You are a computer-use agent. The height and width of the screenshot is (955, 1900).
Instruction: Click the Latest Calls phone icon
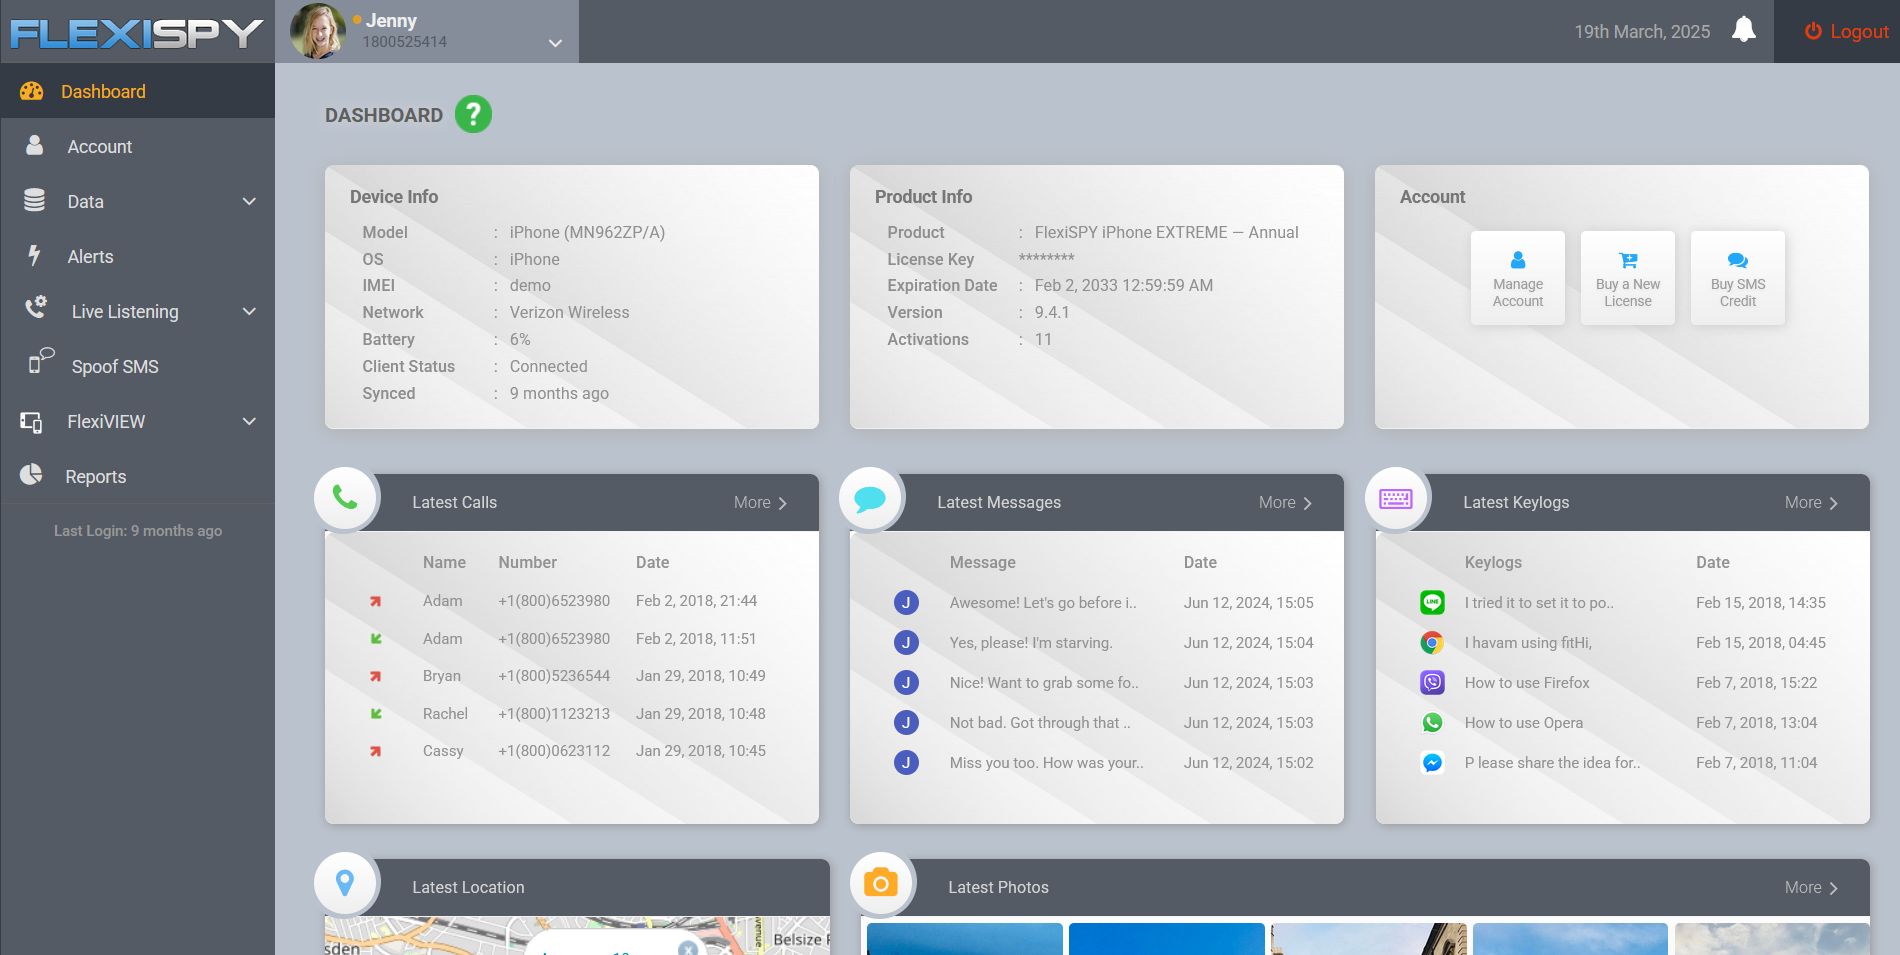[345, 498]
